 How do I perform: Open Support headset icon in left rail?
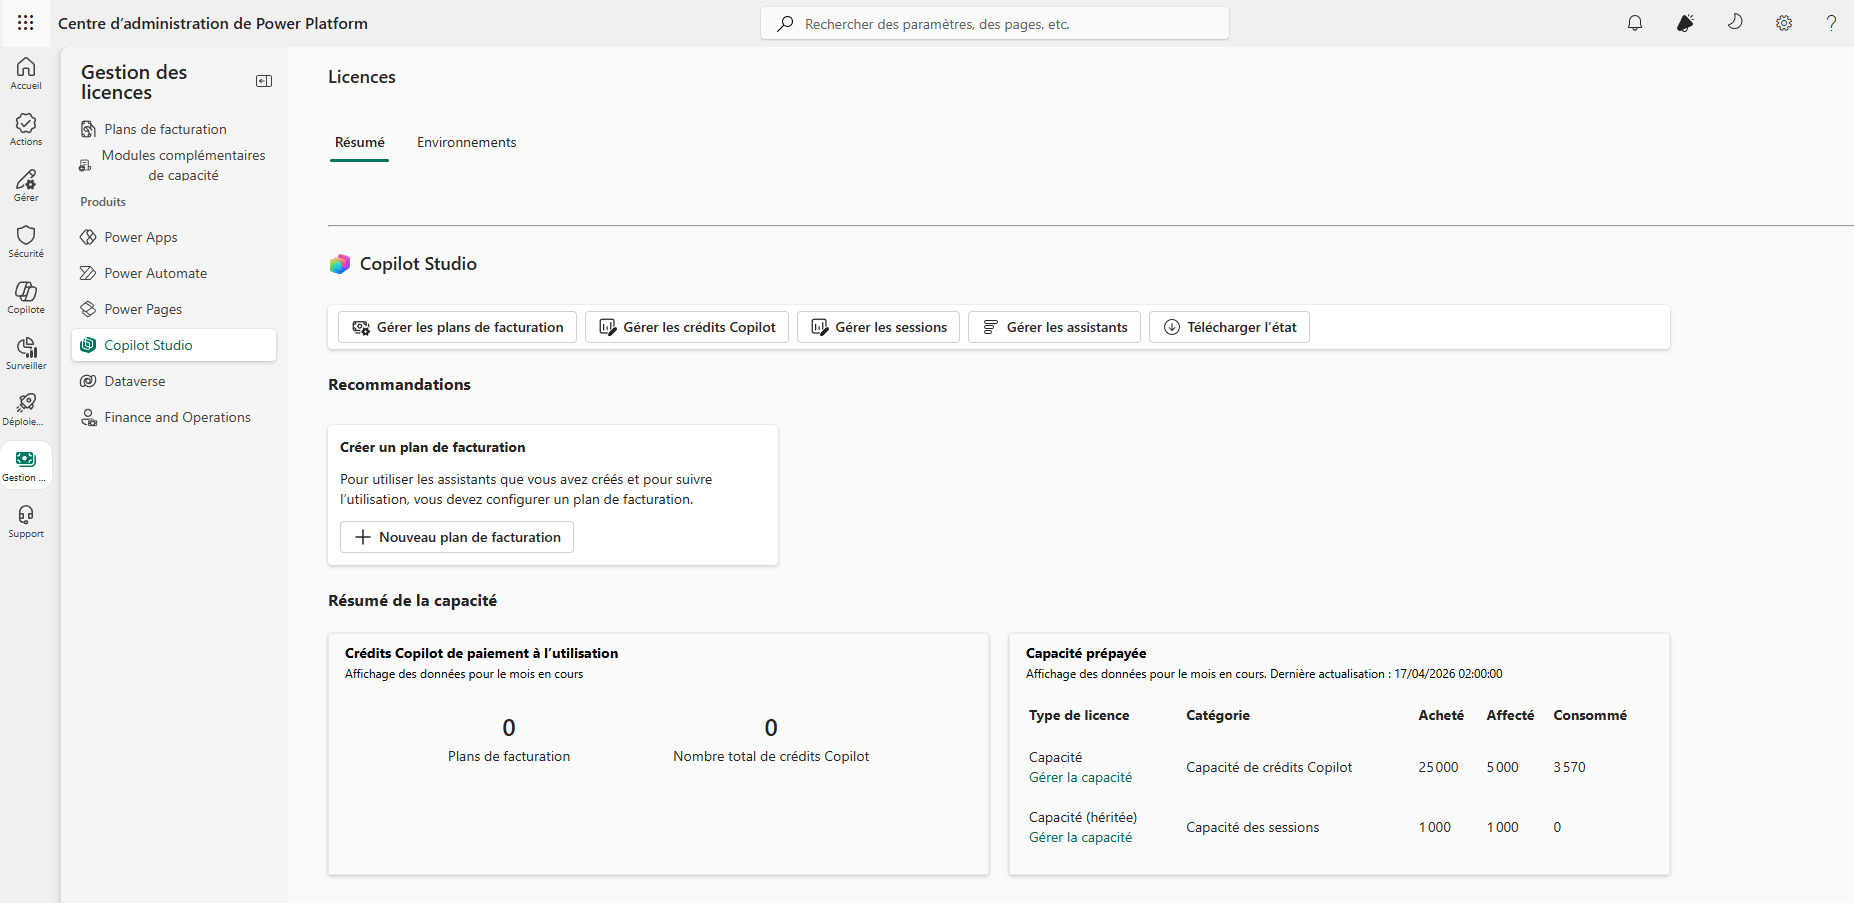point(26,521)
